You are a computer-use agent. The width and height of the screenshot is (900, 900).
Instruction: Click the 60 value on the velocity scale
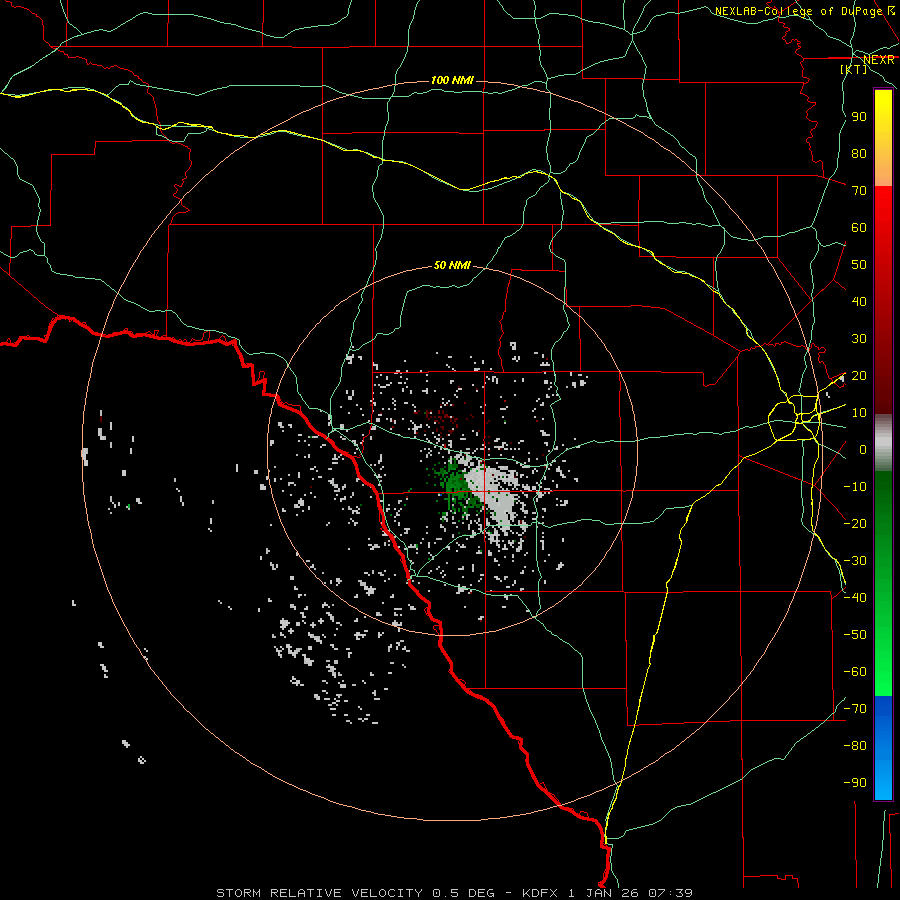pos(859,228)
